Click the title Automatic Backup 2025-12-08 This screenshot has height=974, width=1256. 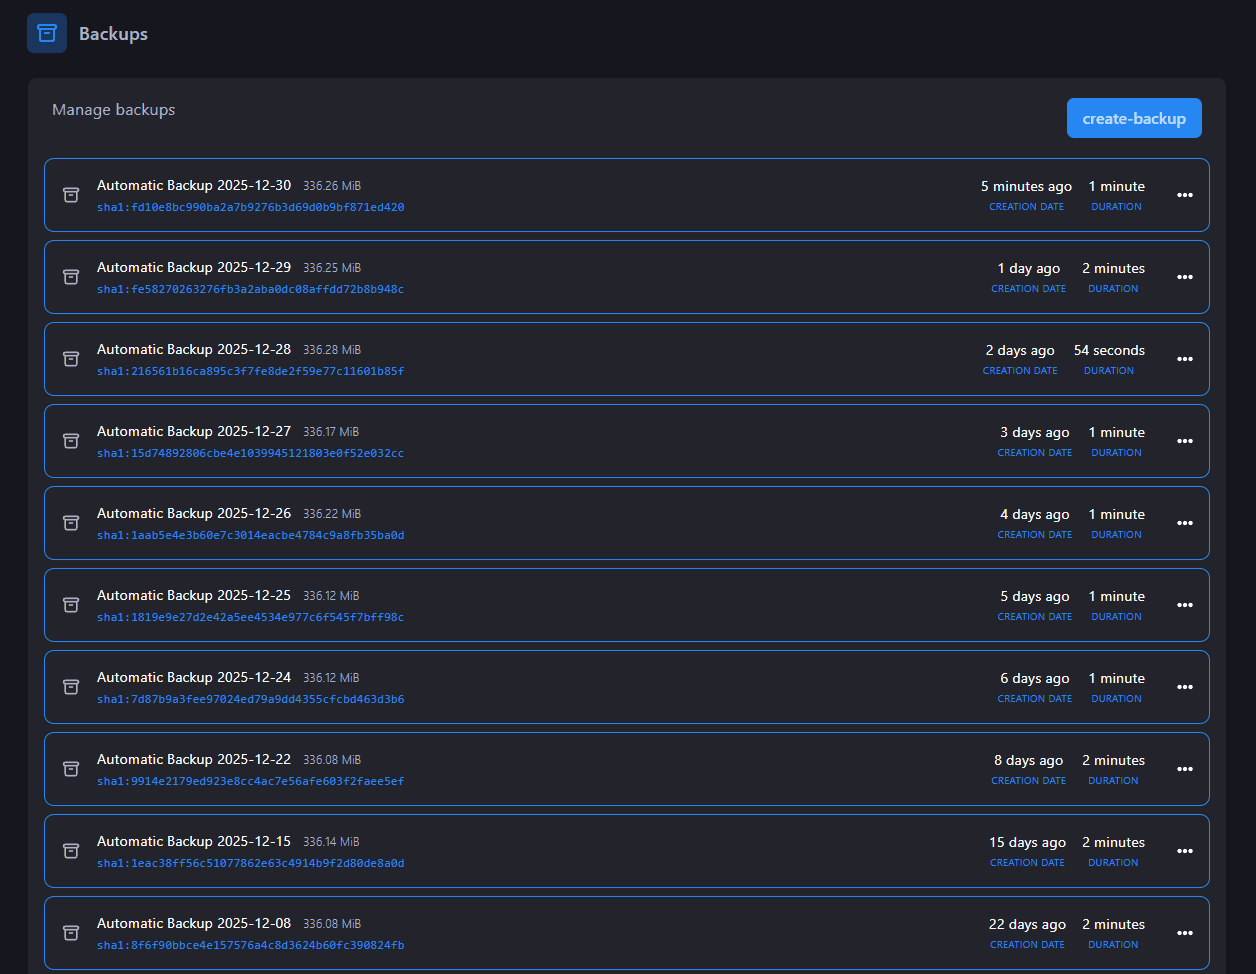tap(194, 923)
